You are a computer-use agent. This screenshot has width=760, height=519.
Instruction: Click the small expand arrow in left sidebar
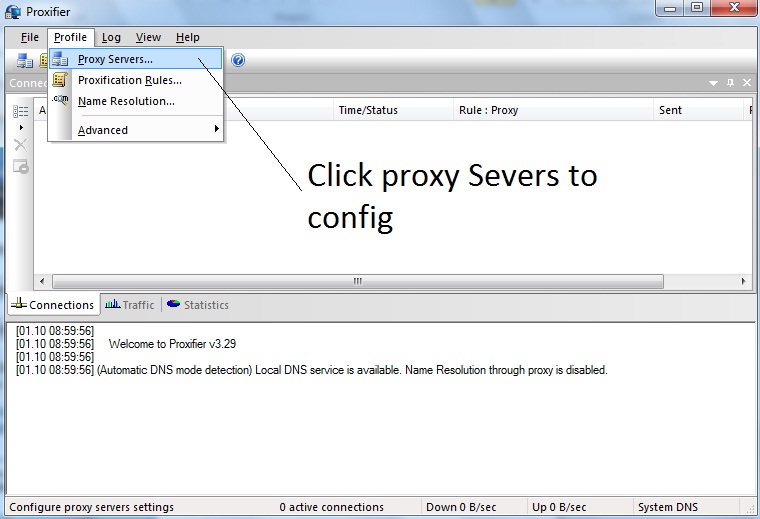pos(21,127)
